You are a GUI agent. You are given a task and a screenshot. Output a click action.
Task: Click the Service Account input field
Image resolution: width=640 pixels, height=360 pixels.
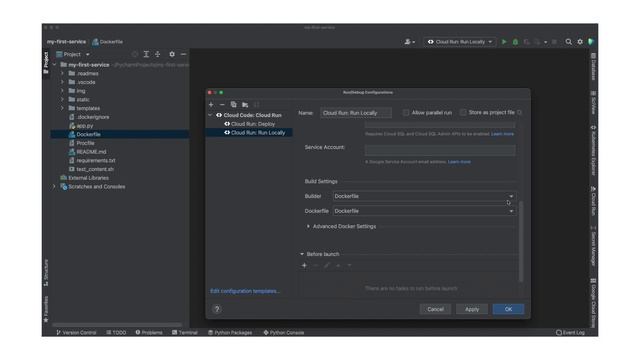[440, 150]
